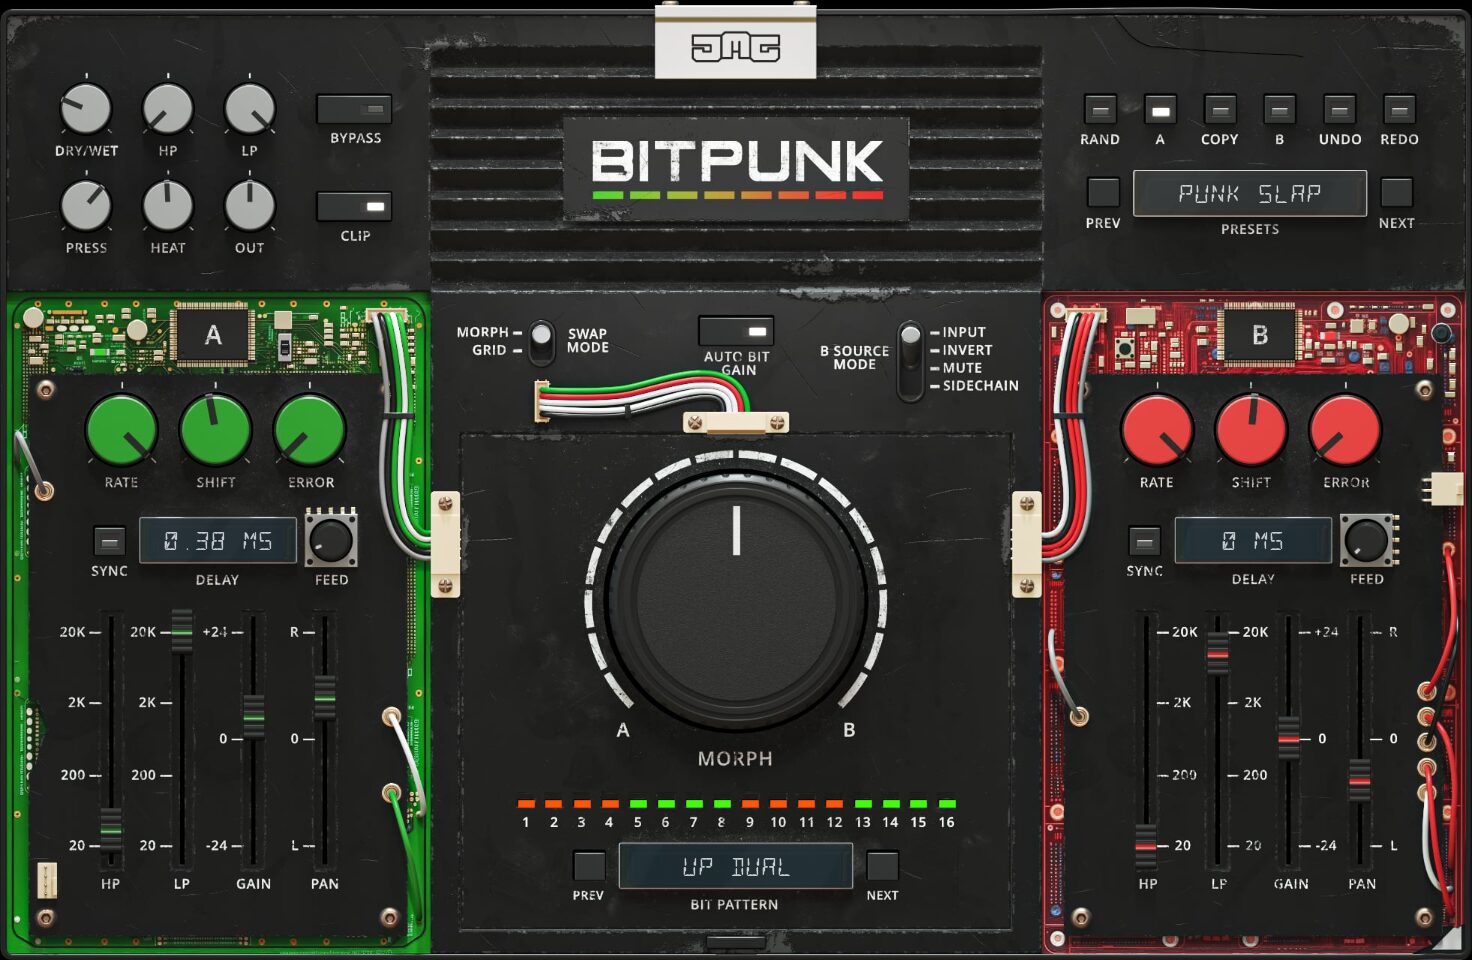Click the B SOURCE MODE selector switch

coord(910,360)
